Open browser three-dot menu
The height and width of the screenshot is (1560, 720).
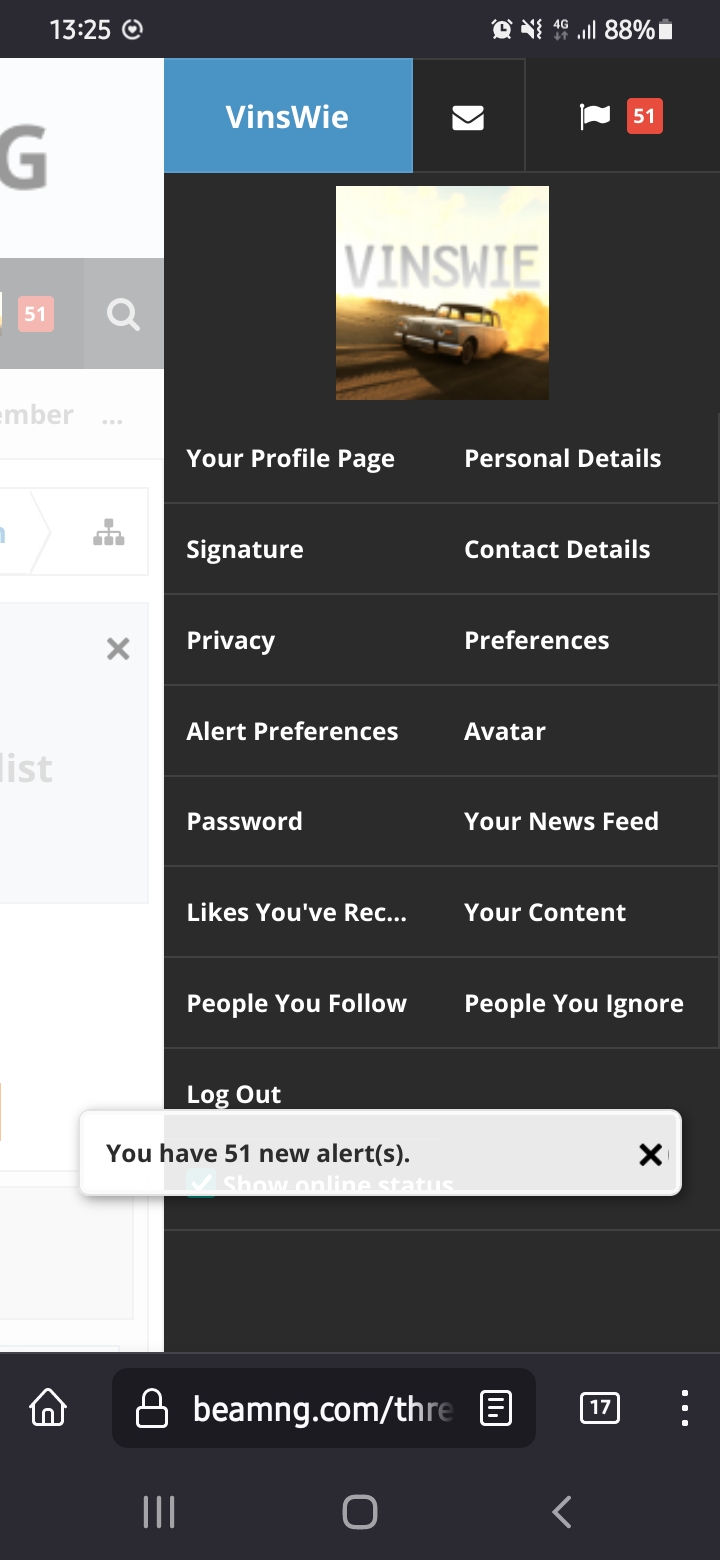tap(684, 1408)
